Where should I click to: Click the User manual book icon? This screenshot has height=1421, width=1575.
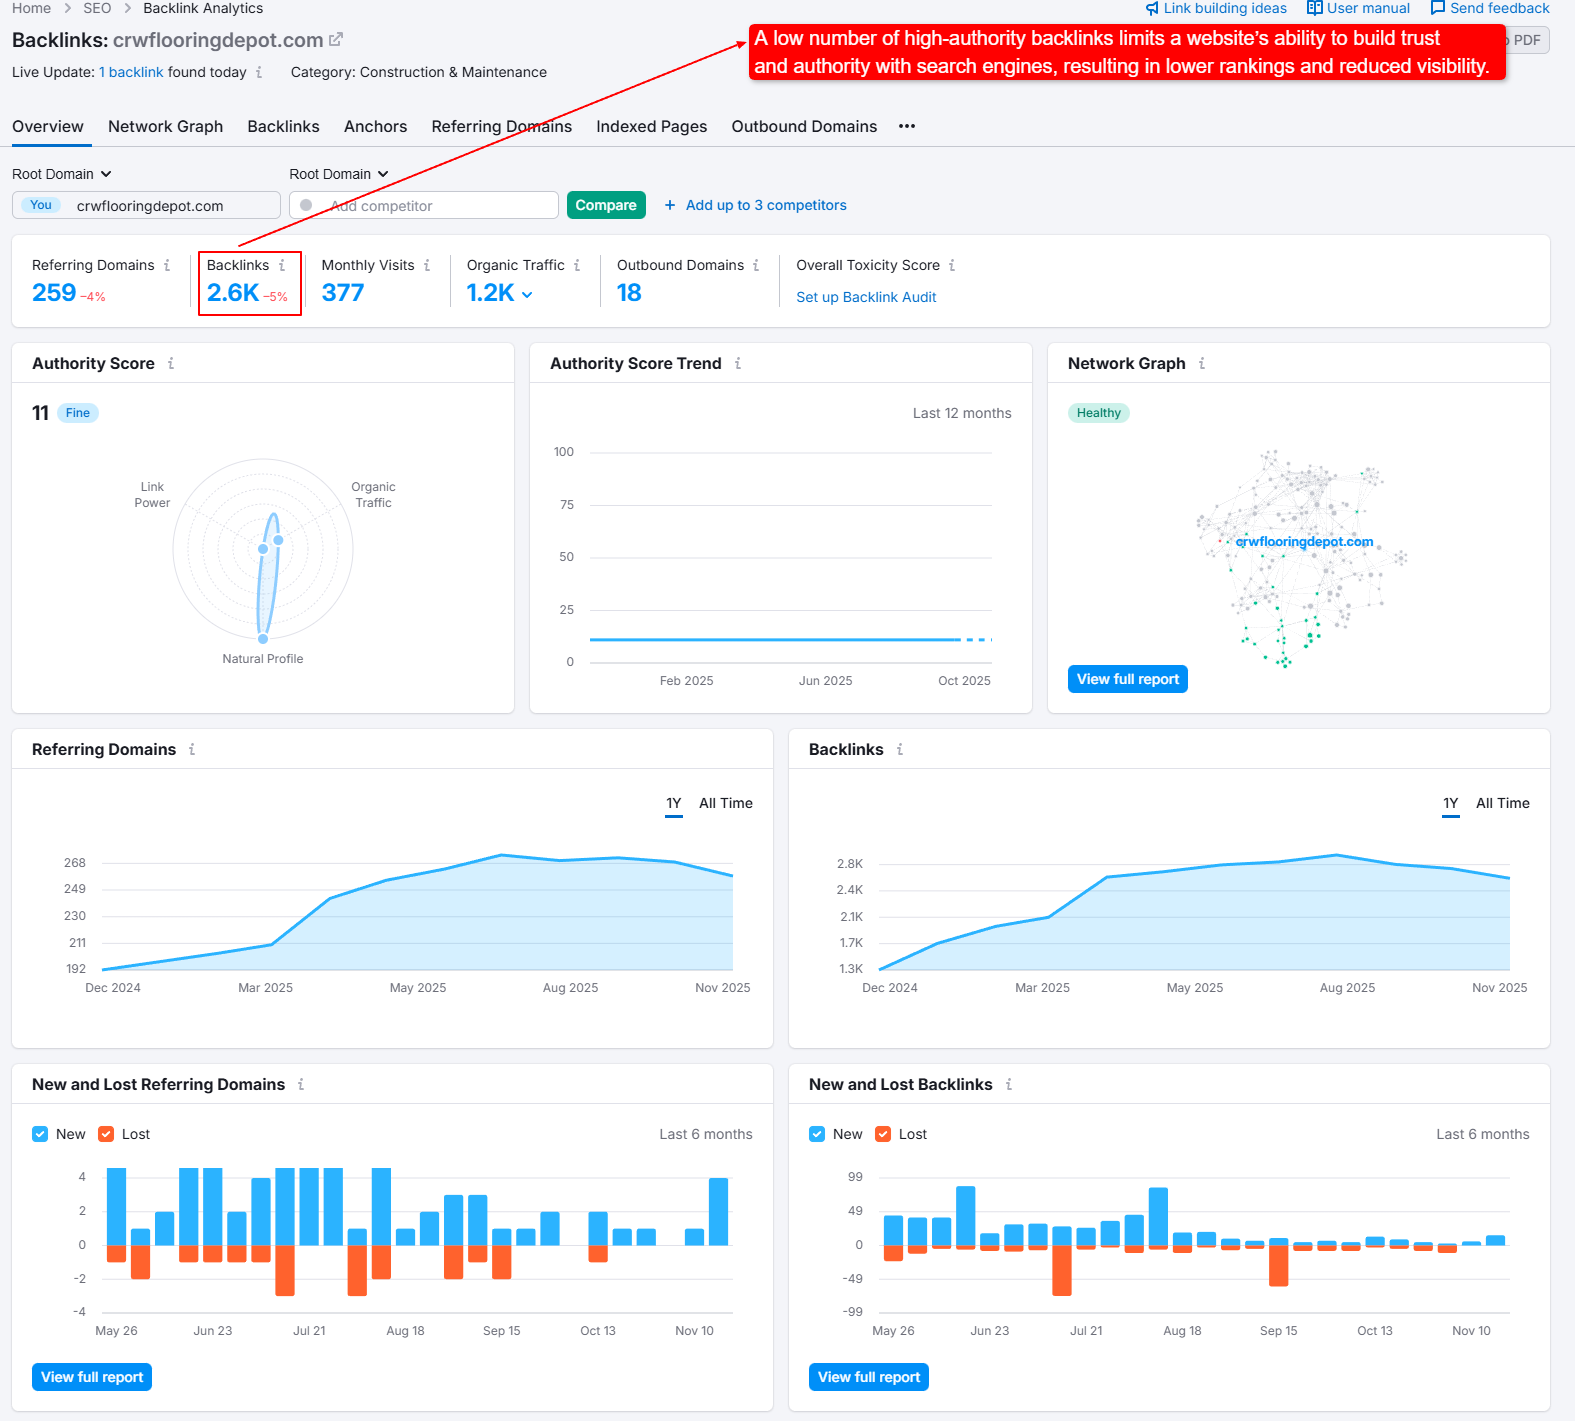tap(1314, 8)
